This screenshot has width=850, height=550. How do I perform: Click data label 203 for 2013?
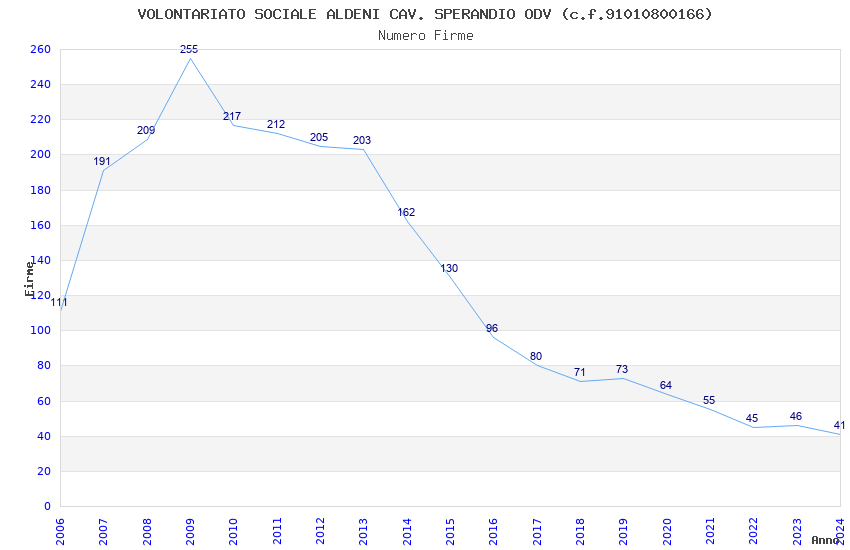362,141
